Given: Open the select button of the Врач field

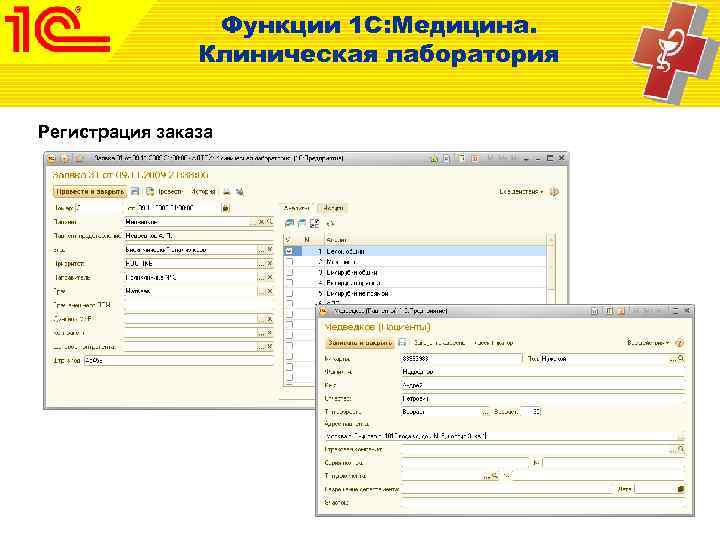Looking at the screenshot, I should tap(261, 292).
